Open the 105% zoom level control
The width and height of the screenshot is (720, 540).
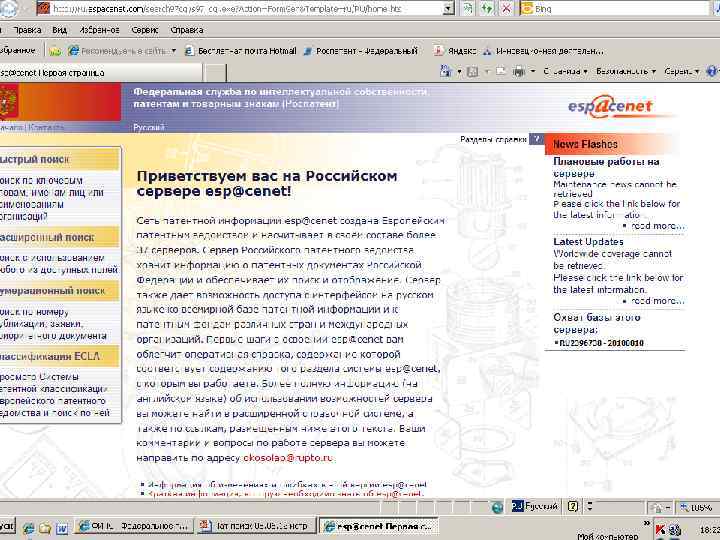[696, 507]
